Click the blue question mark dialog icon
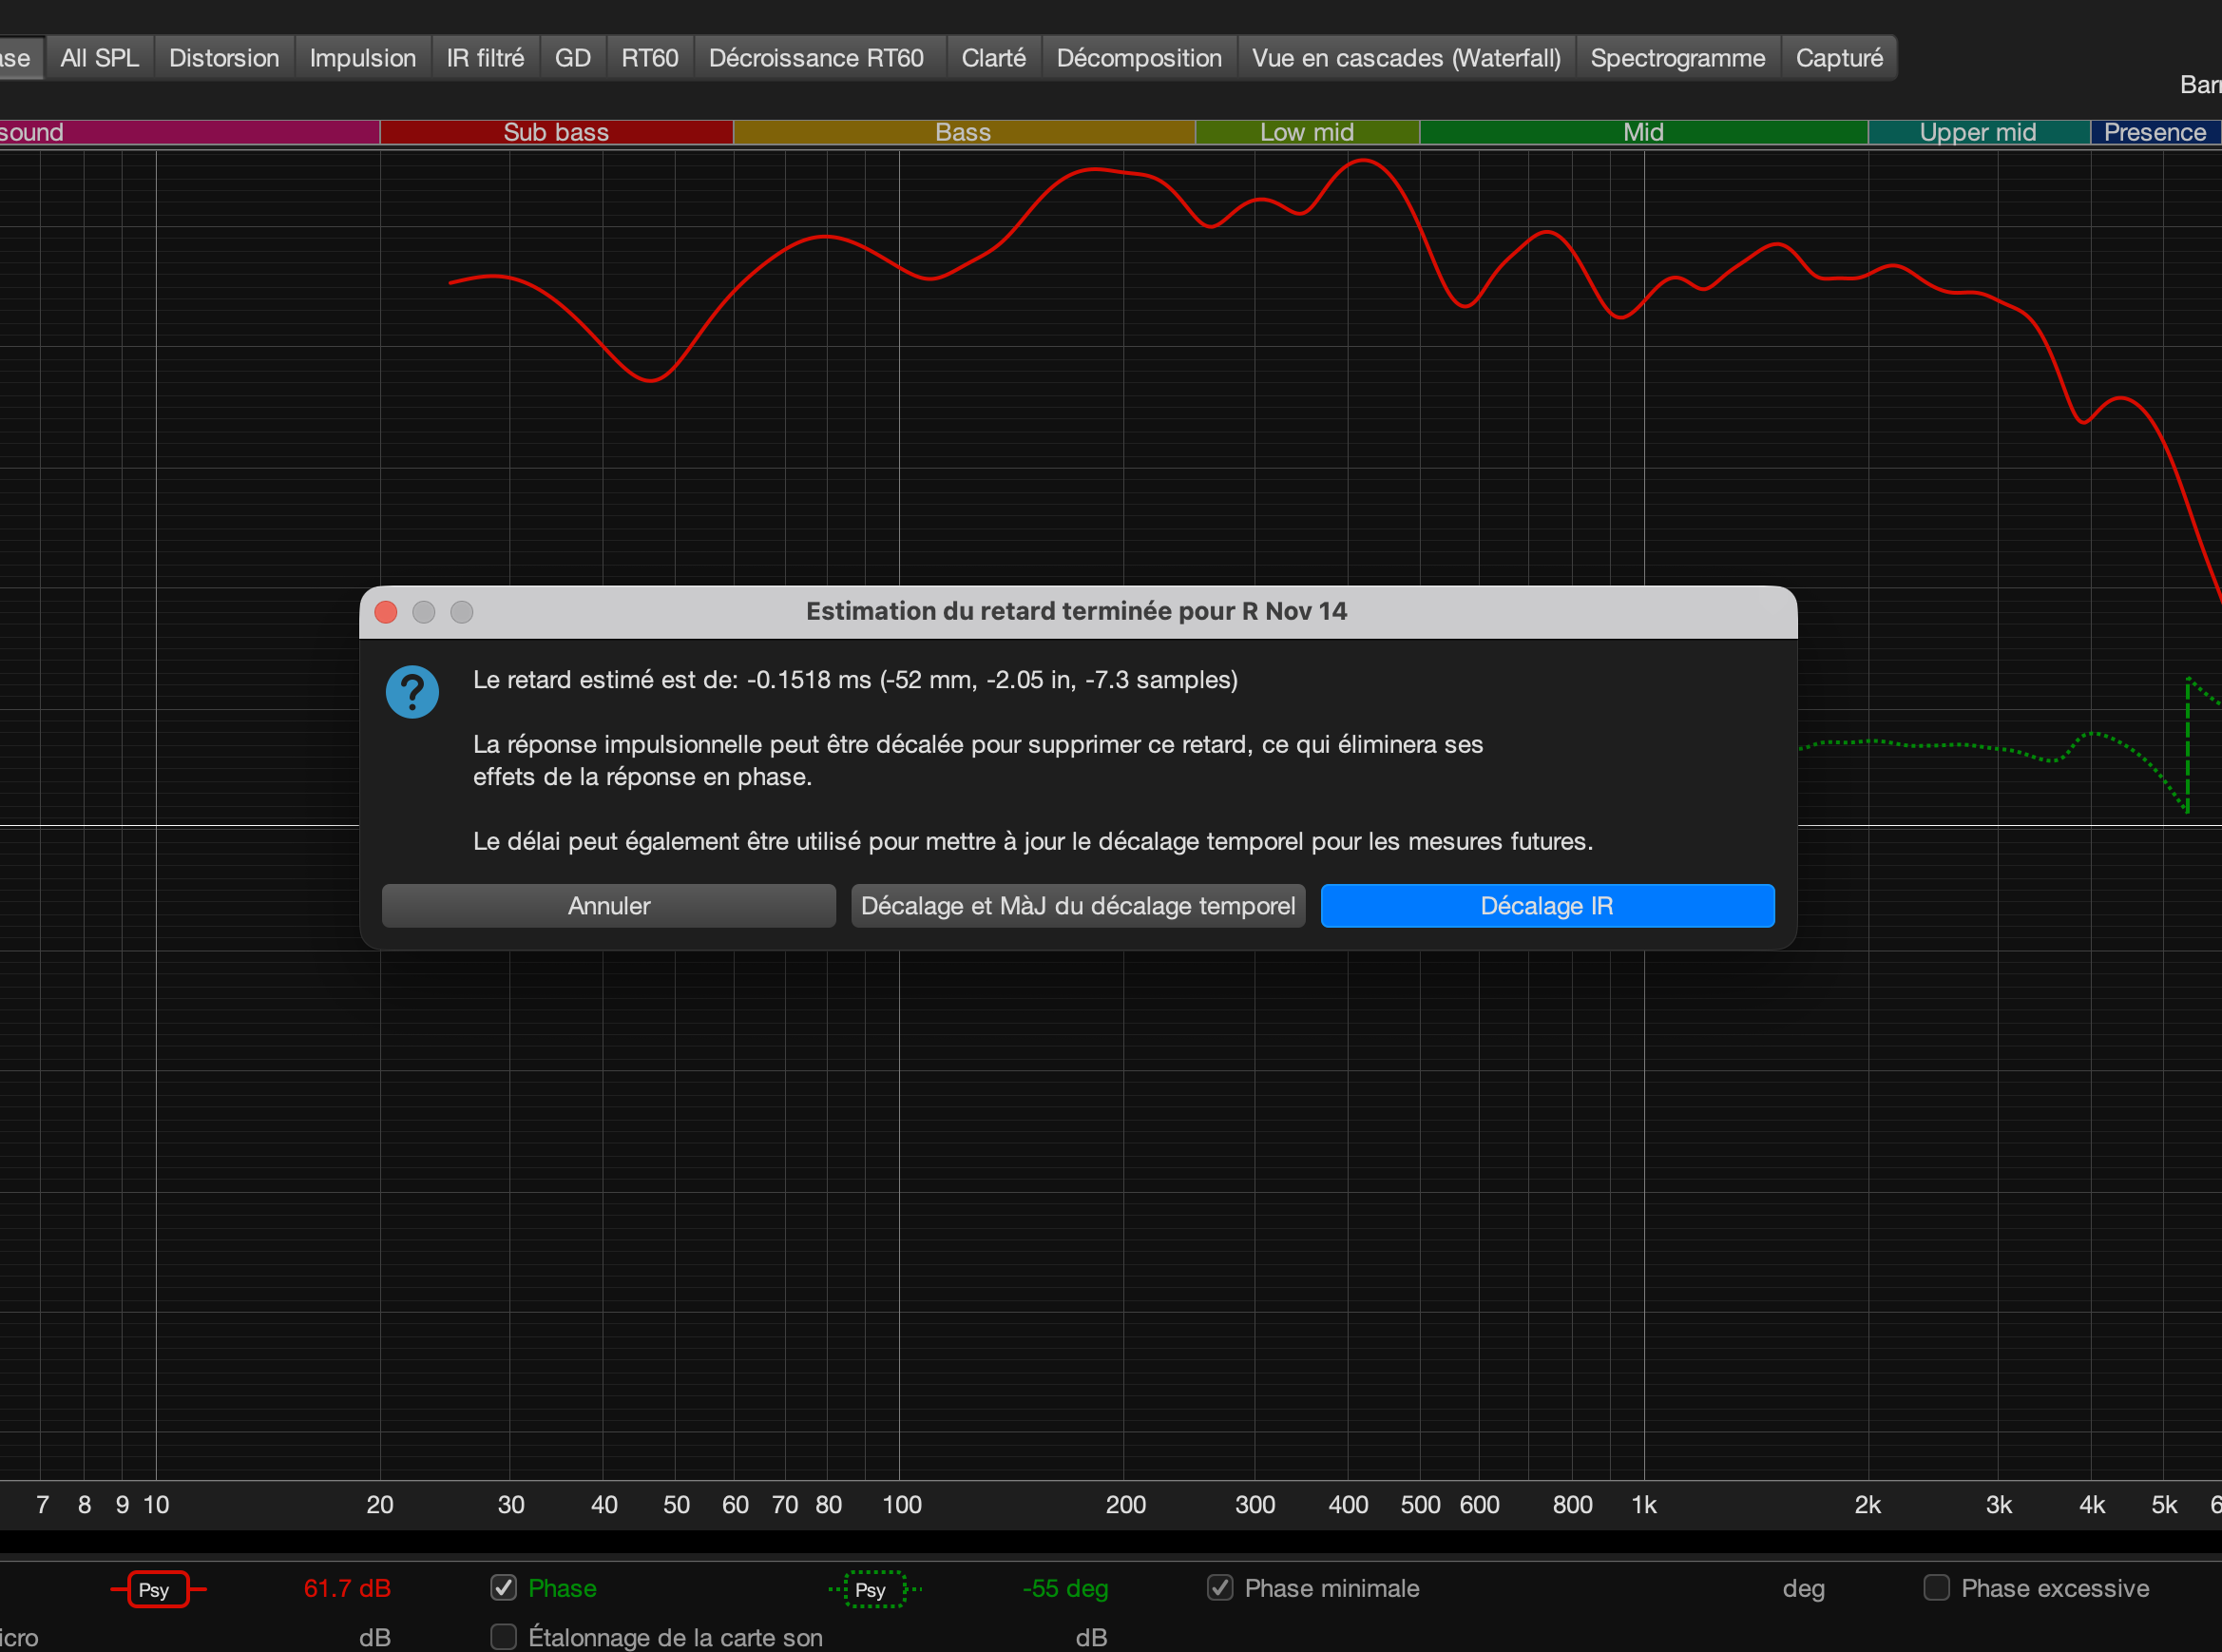The width and height of the screenshot is (2222, 1652). tap(412, 692)
